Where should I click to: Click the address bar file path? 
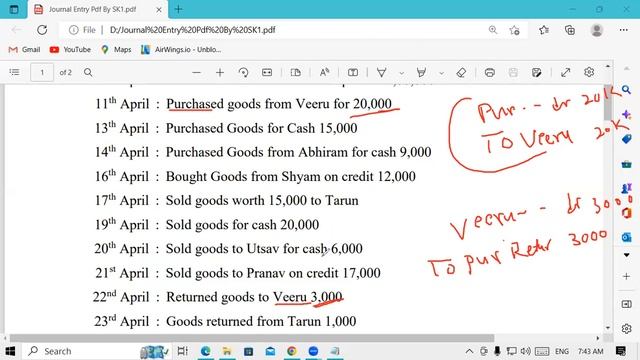coord(193,30)
